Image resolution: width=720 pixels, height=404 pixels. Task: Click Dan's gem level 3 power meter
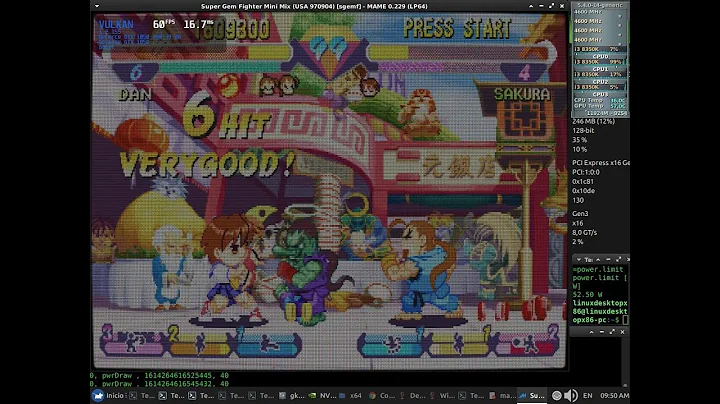(133, 342)
